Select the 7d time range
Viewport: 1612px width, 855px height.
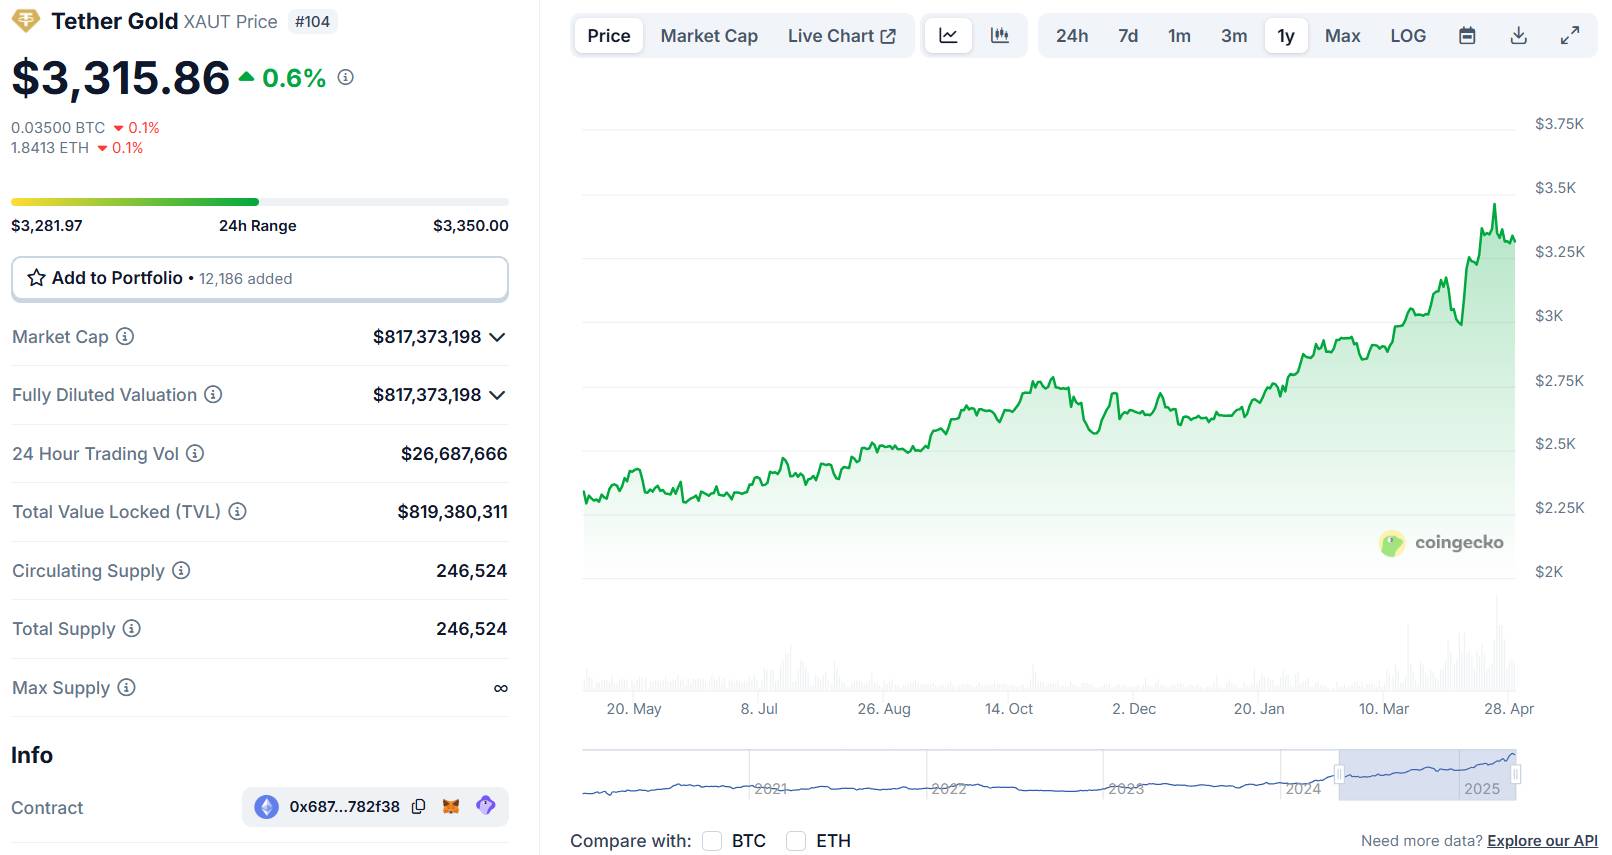pyautogui.click(x=1128, y=36)
